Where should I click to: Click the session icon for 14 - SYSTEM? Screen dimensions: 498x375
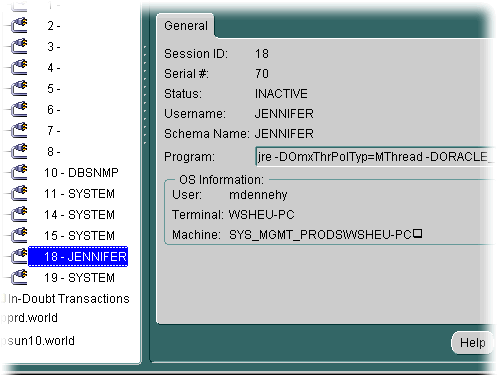(19, 215)
